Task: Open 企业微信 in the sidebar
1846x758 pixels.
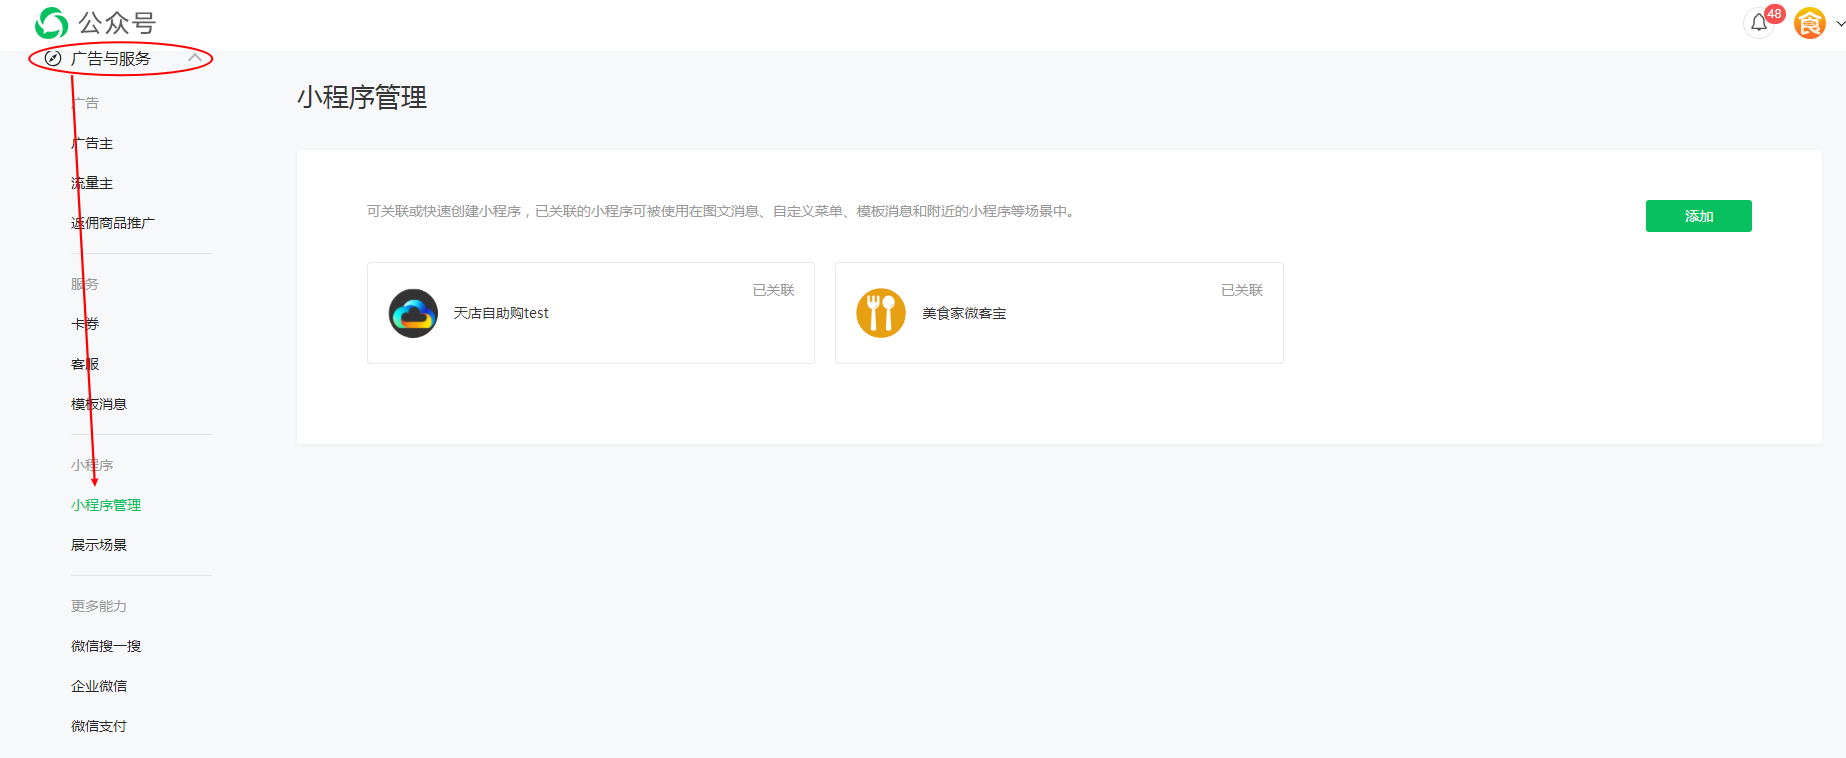Action: [x=99, y=686]
